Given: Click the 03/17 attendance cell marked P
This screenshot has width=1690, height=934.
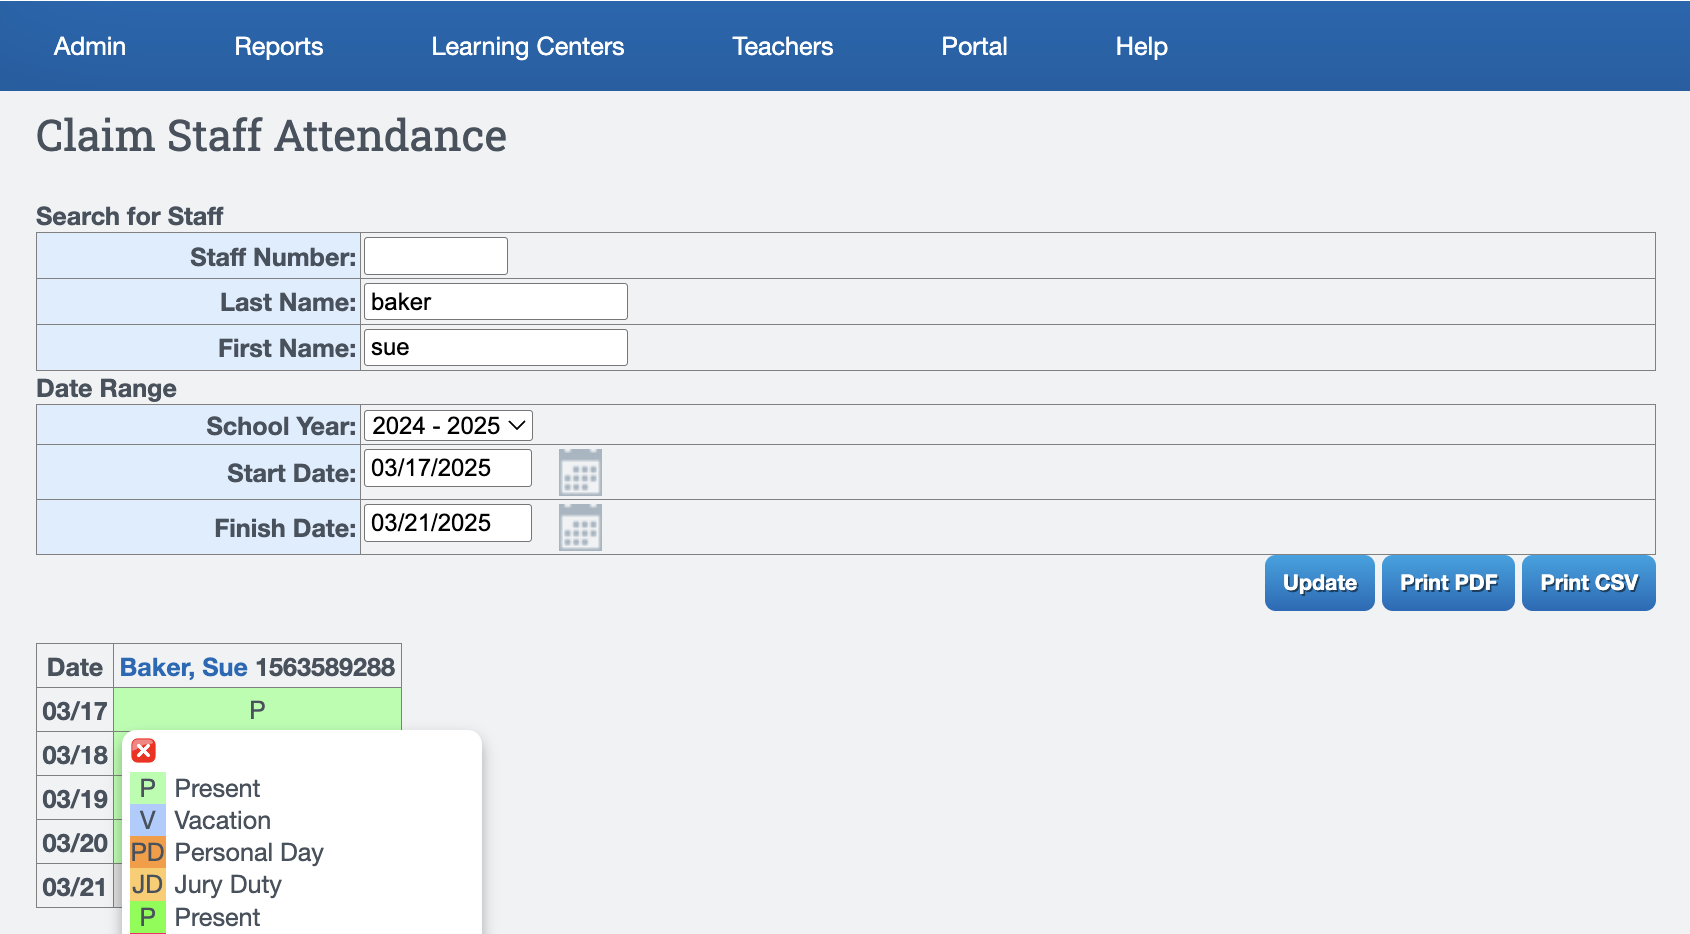Looking at the screenshot, I should coord(257,710).
